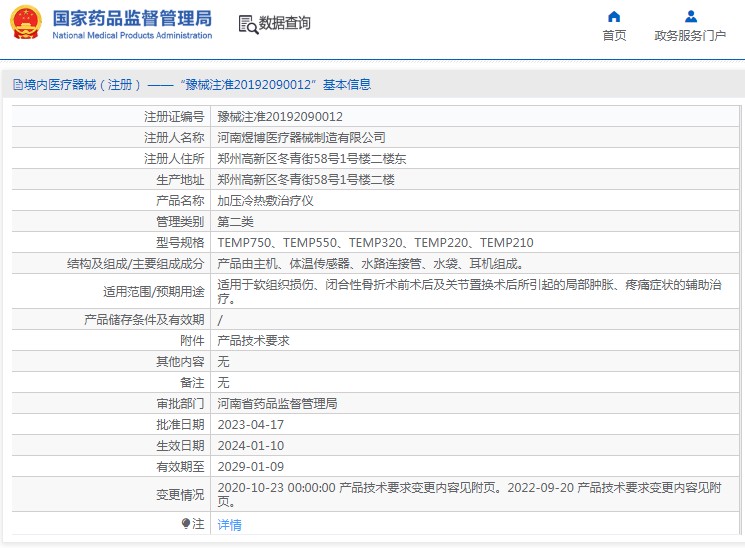Click the document icon before 境内医疗器械
Image resolution: width=745 pixels, height=548 pixels.
click(18, 85)
